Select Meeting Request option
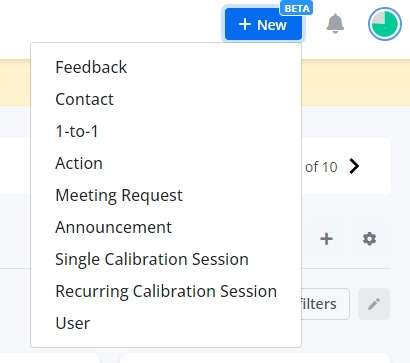Viewport: 410px width, 363px height. (119, 195)
